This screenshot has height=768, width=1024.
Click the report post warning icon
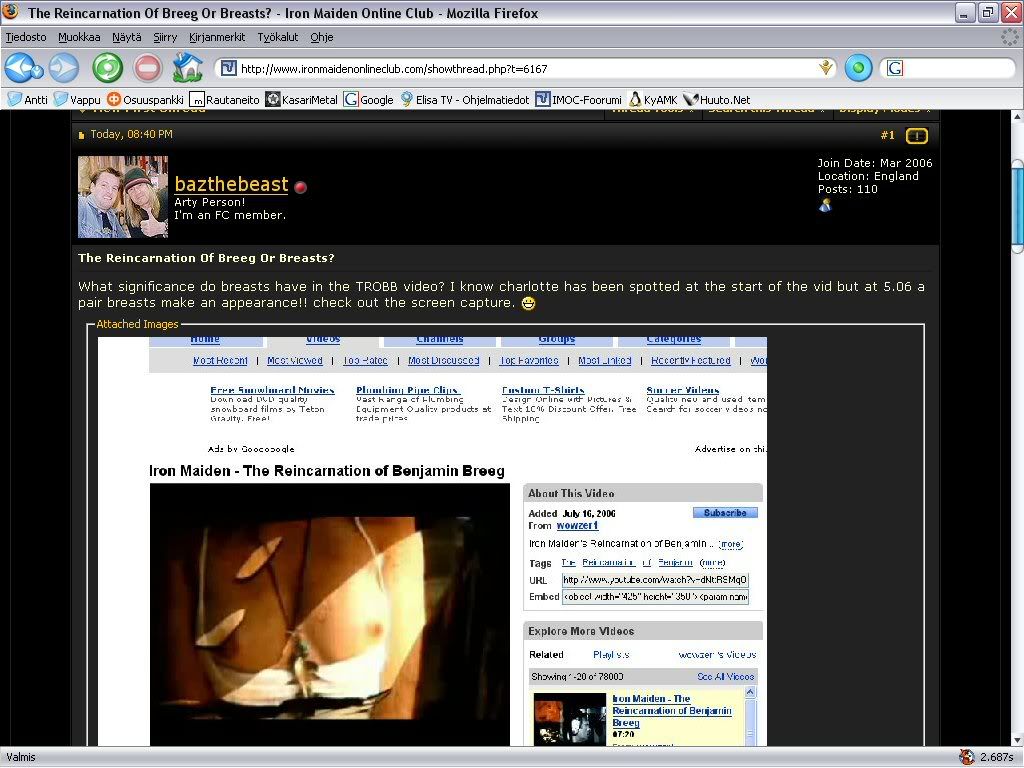click(x=916, y=136)
